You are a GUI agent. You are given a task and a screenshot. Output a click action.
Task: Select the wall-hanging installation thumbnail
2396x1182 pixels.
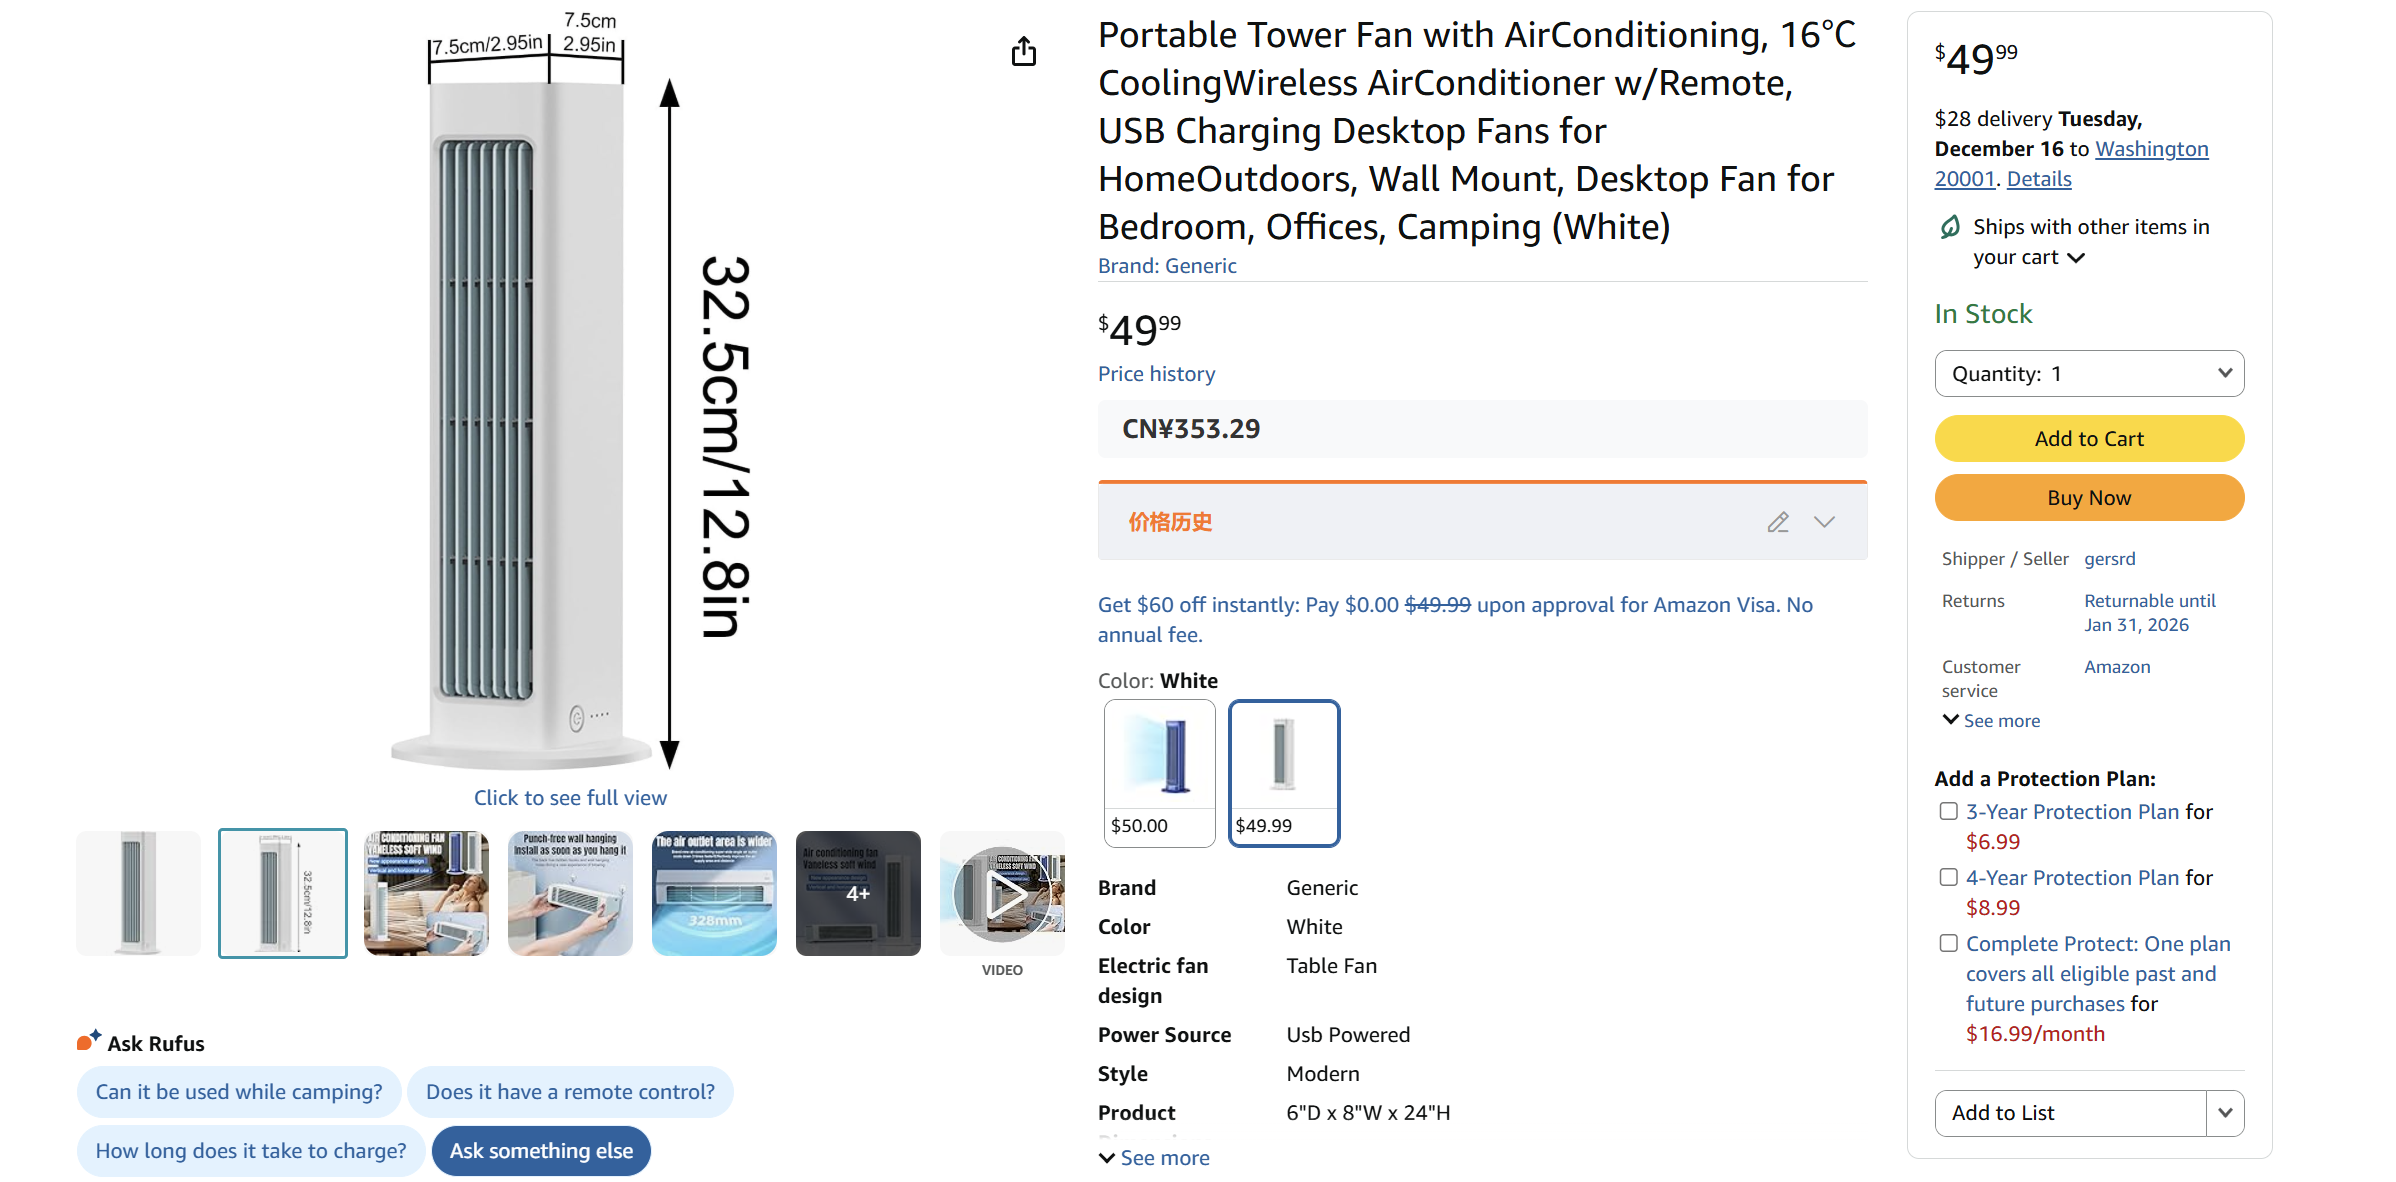tap(571, 893)
